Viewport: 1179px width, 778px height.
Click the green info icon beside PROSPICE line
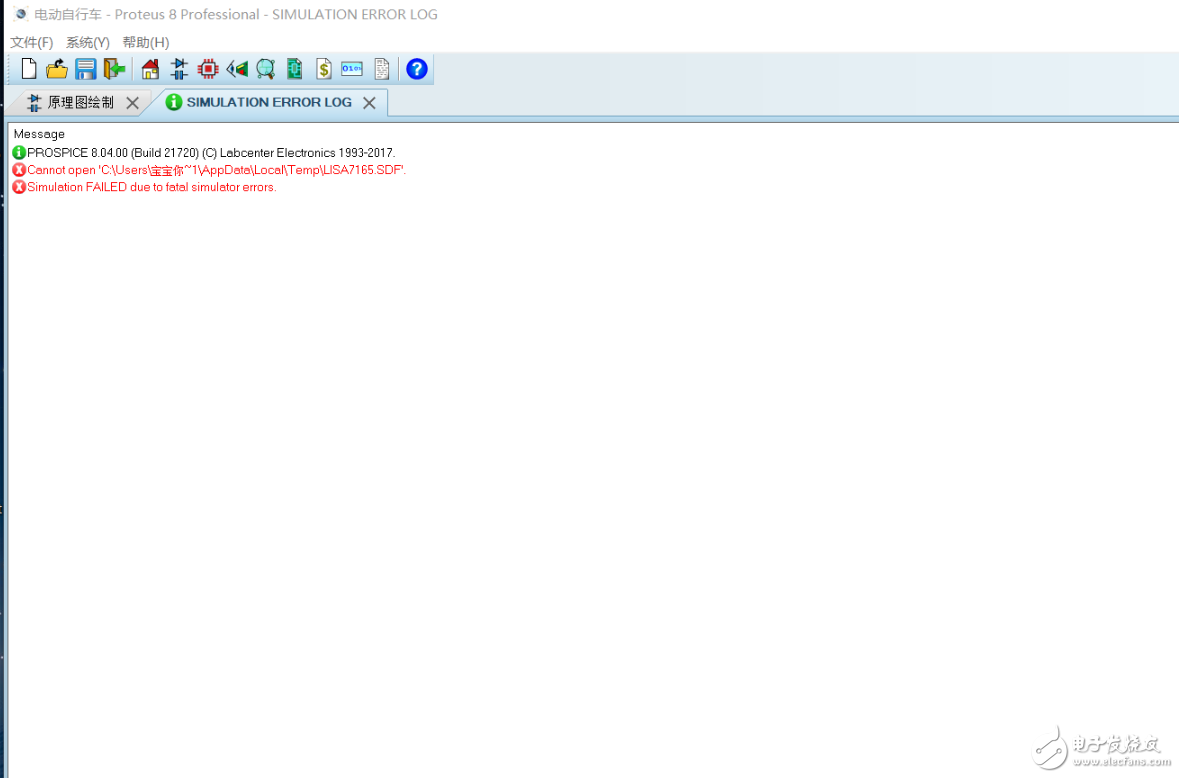pos(20,153)
